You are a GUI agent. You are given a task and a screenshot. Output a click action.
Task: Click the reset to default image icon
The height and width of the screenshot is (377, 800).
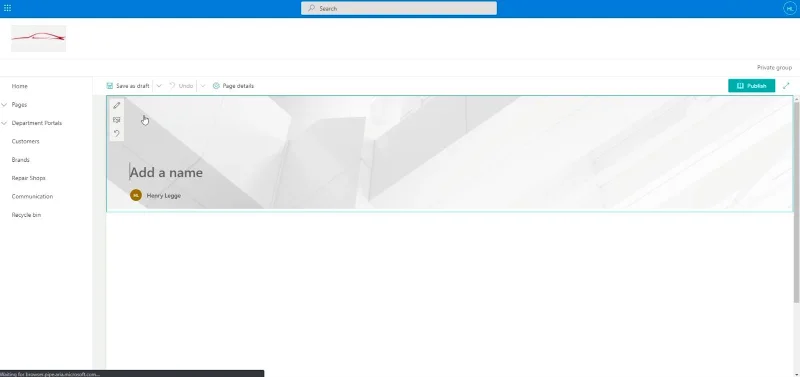117,134
